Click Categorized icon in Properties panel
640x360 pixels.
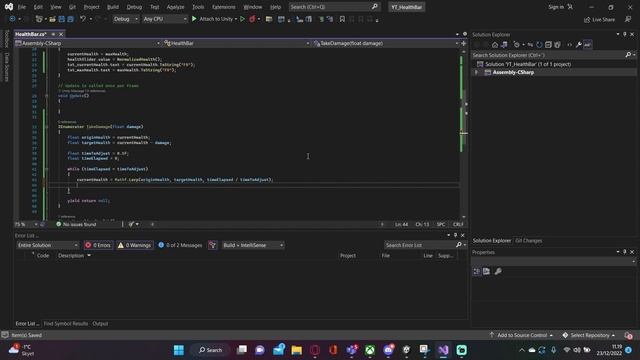click(477, 271)
